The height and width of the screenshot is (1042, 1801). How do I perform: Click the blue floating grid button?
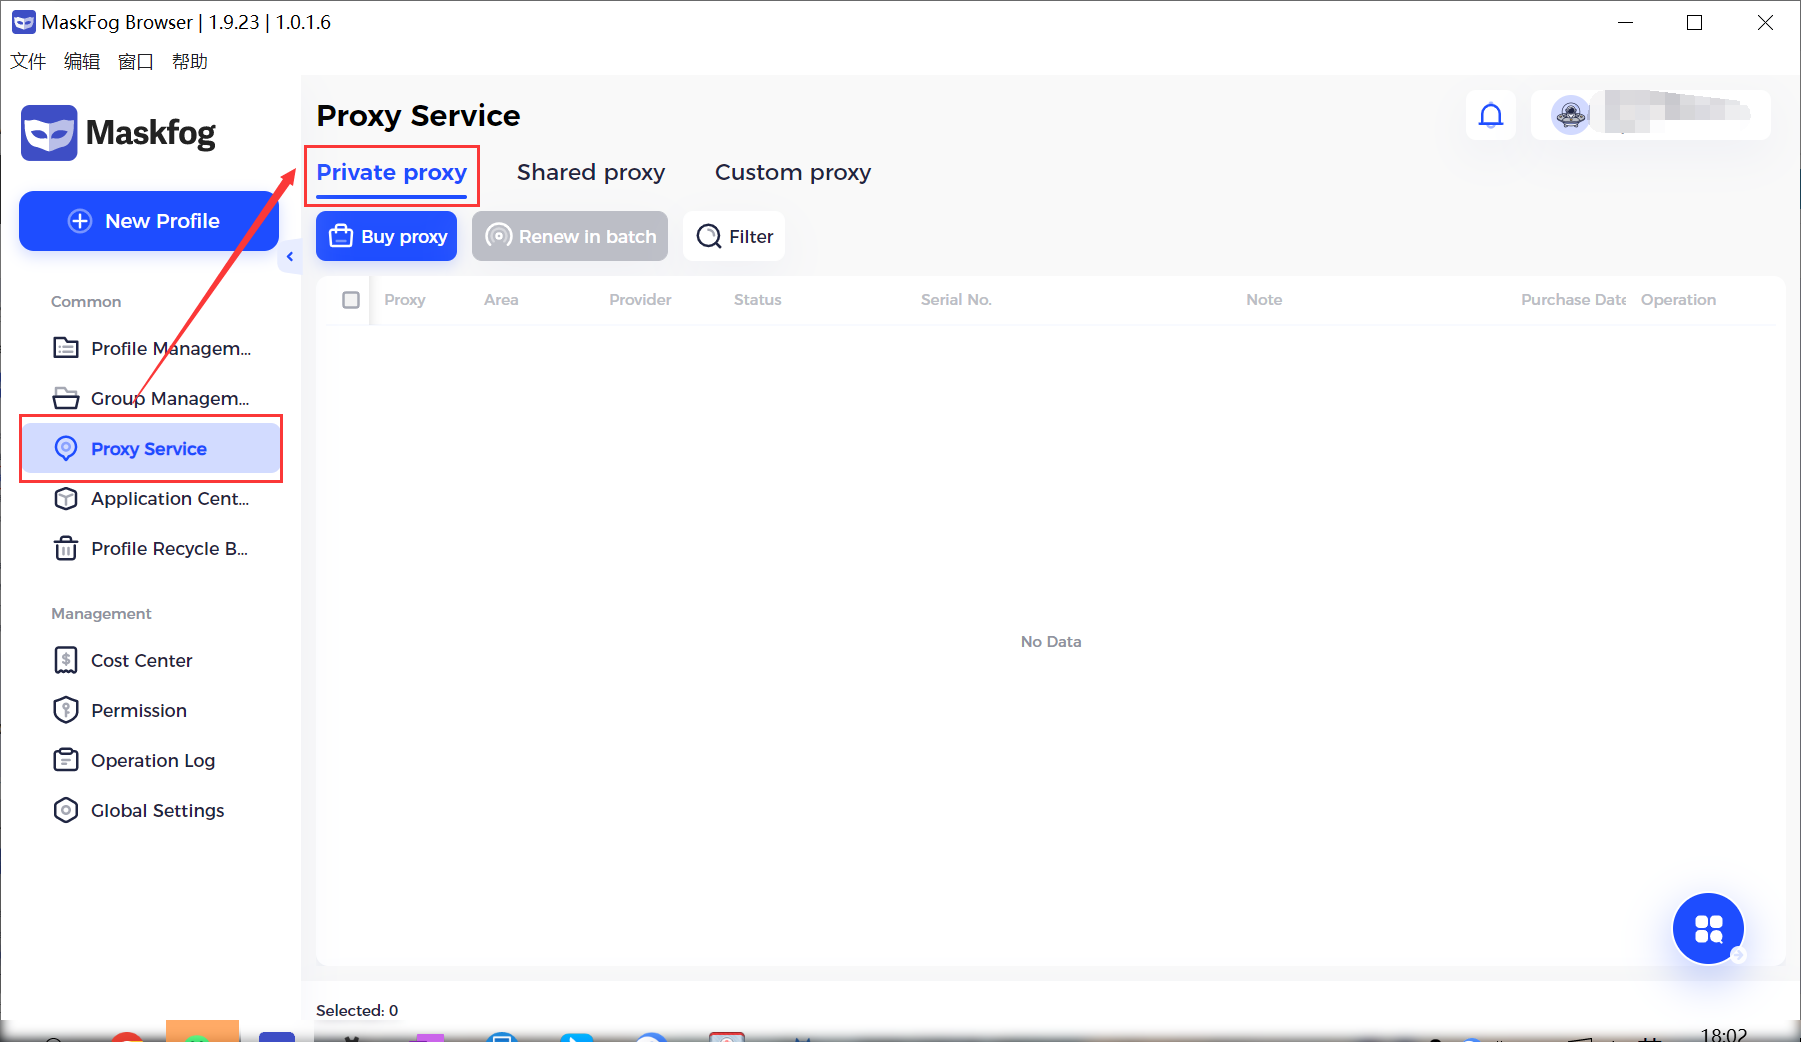1708,928
